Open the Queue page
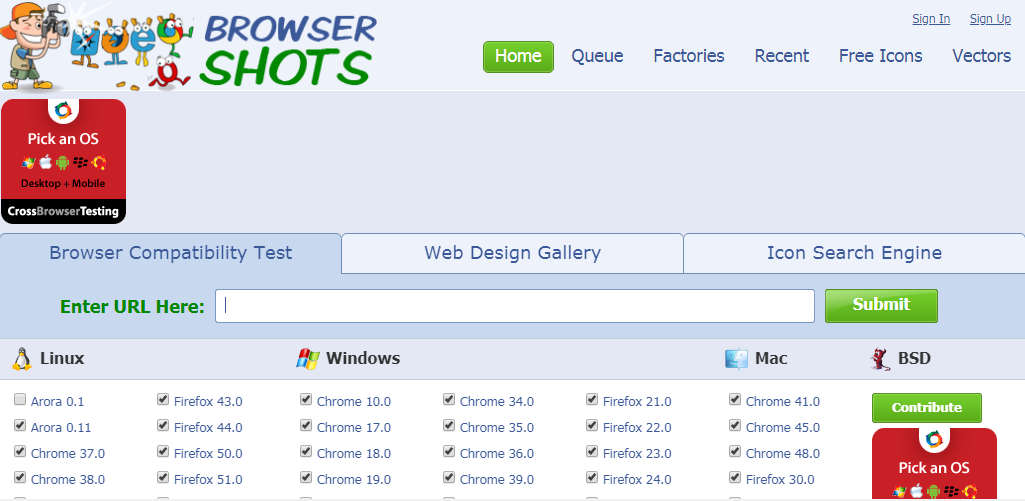The height and width of the screenshot is (501, 1025). (x=597, y=56)
